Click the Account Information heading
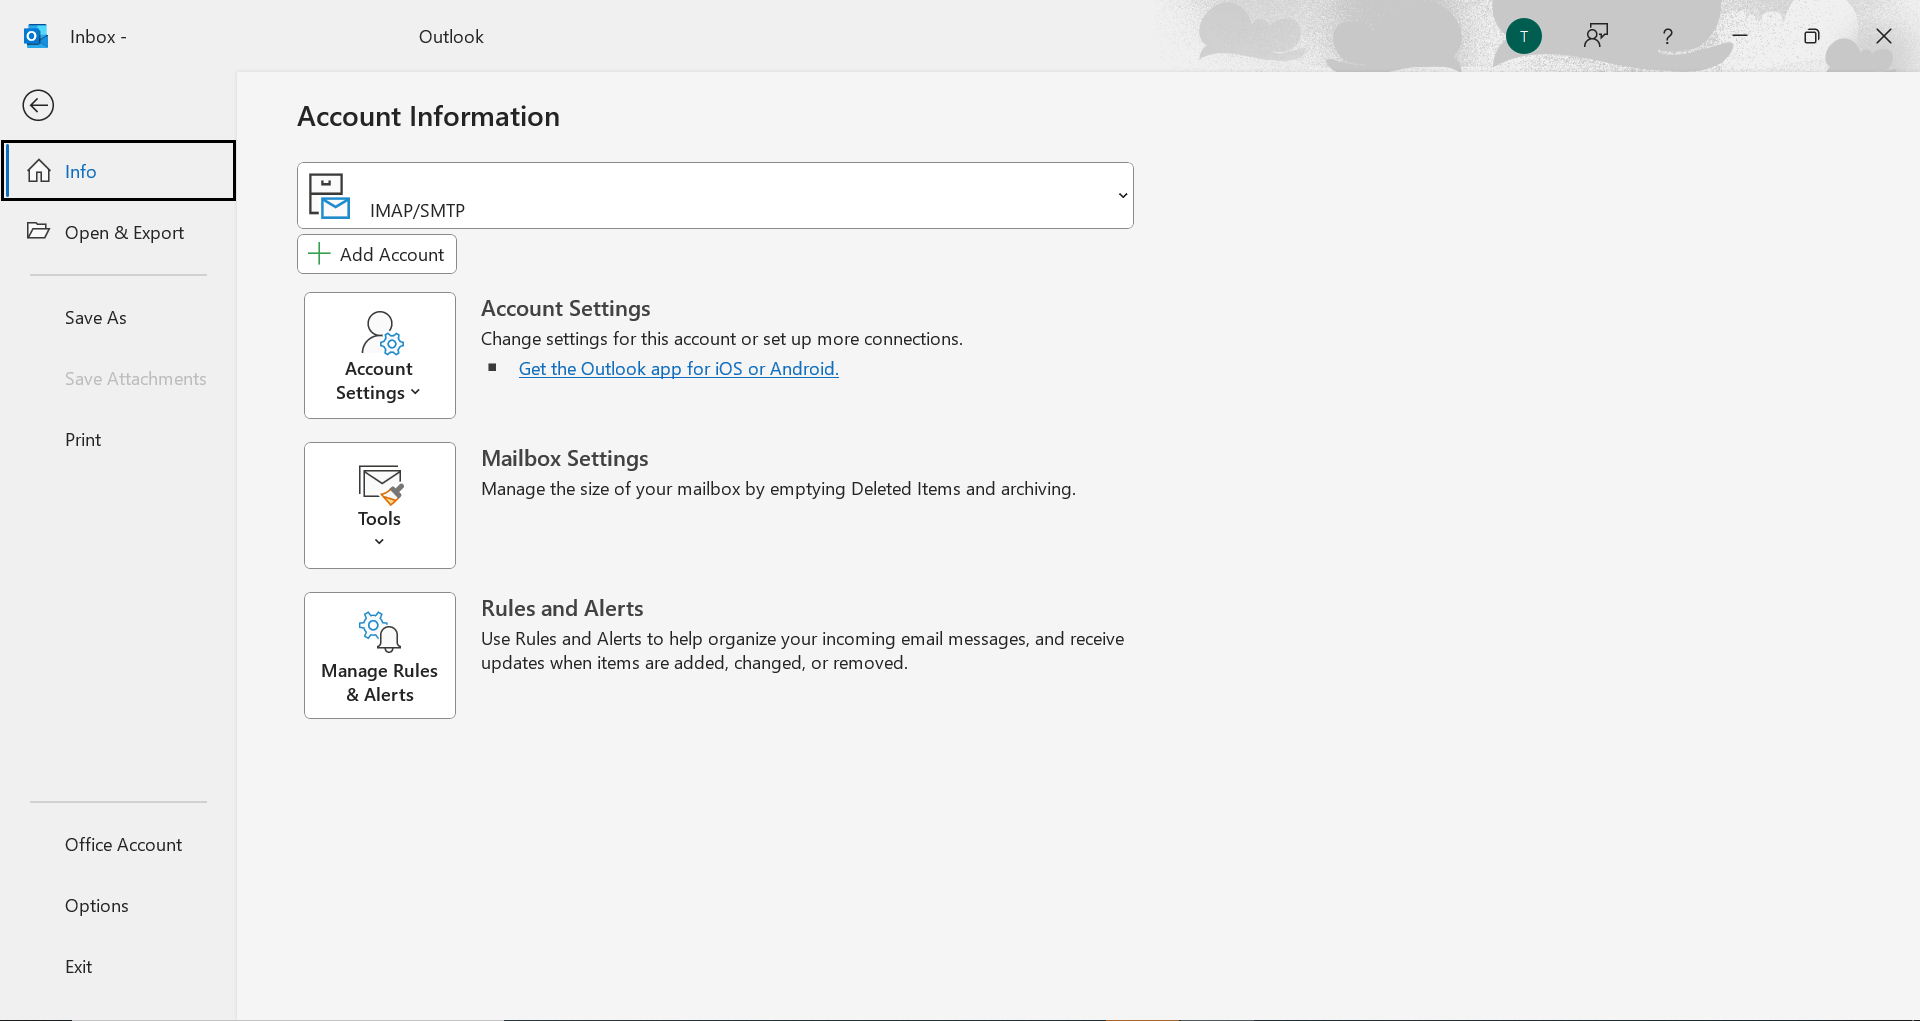Viewport: 1920px width, 1021px height. [428, 116]
